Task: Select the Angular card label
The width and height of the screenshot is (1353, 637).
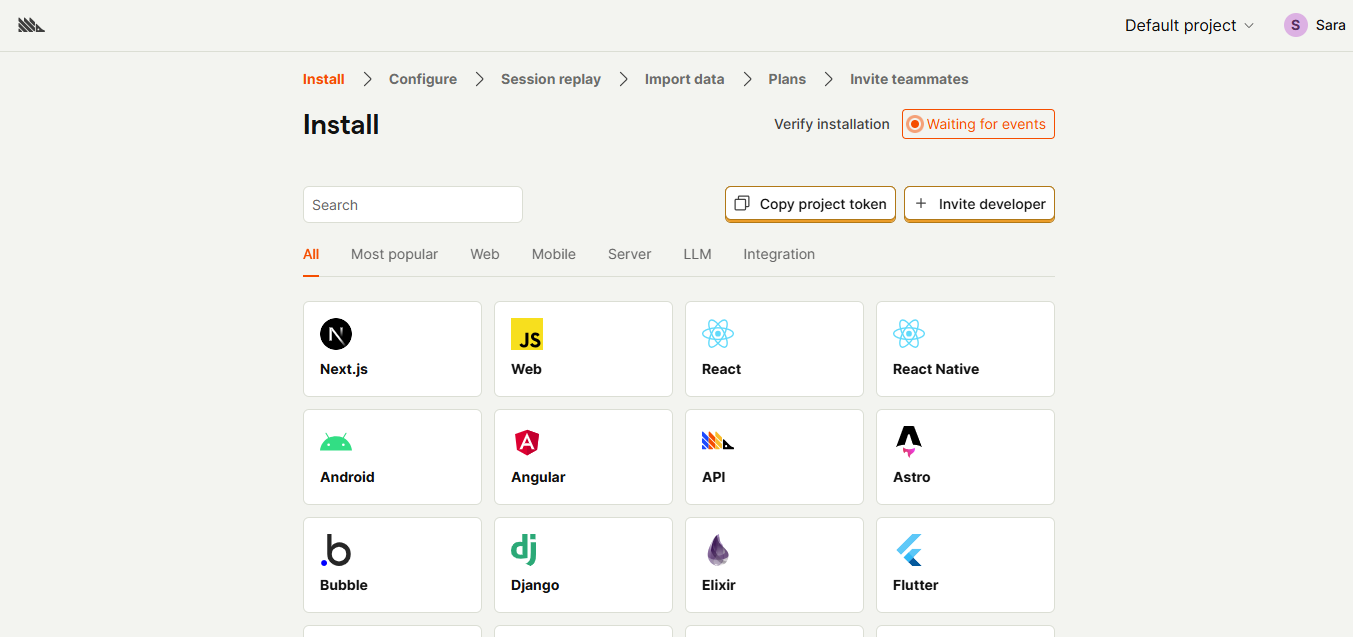Action: click(538, 477)
